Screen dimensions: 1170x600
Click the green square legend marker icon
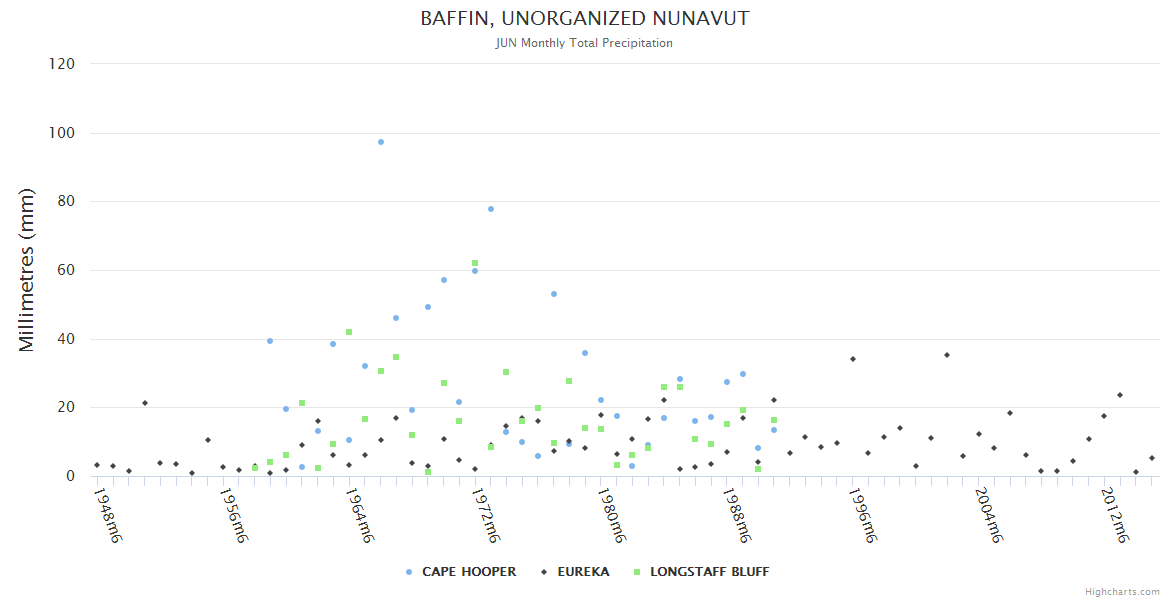click(x=637, y=572)
